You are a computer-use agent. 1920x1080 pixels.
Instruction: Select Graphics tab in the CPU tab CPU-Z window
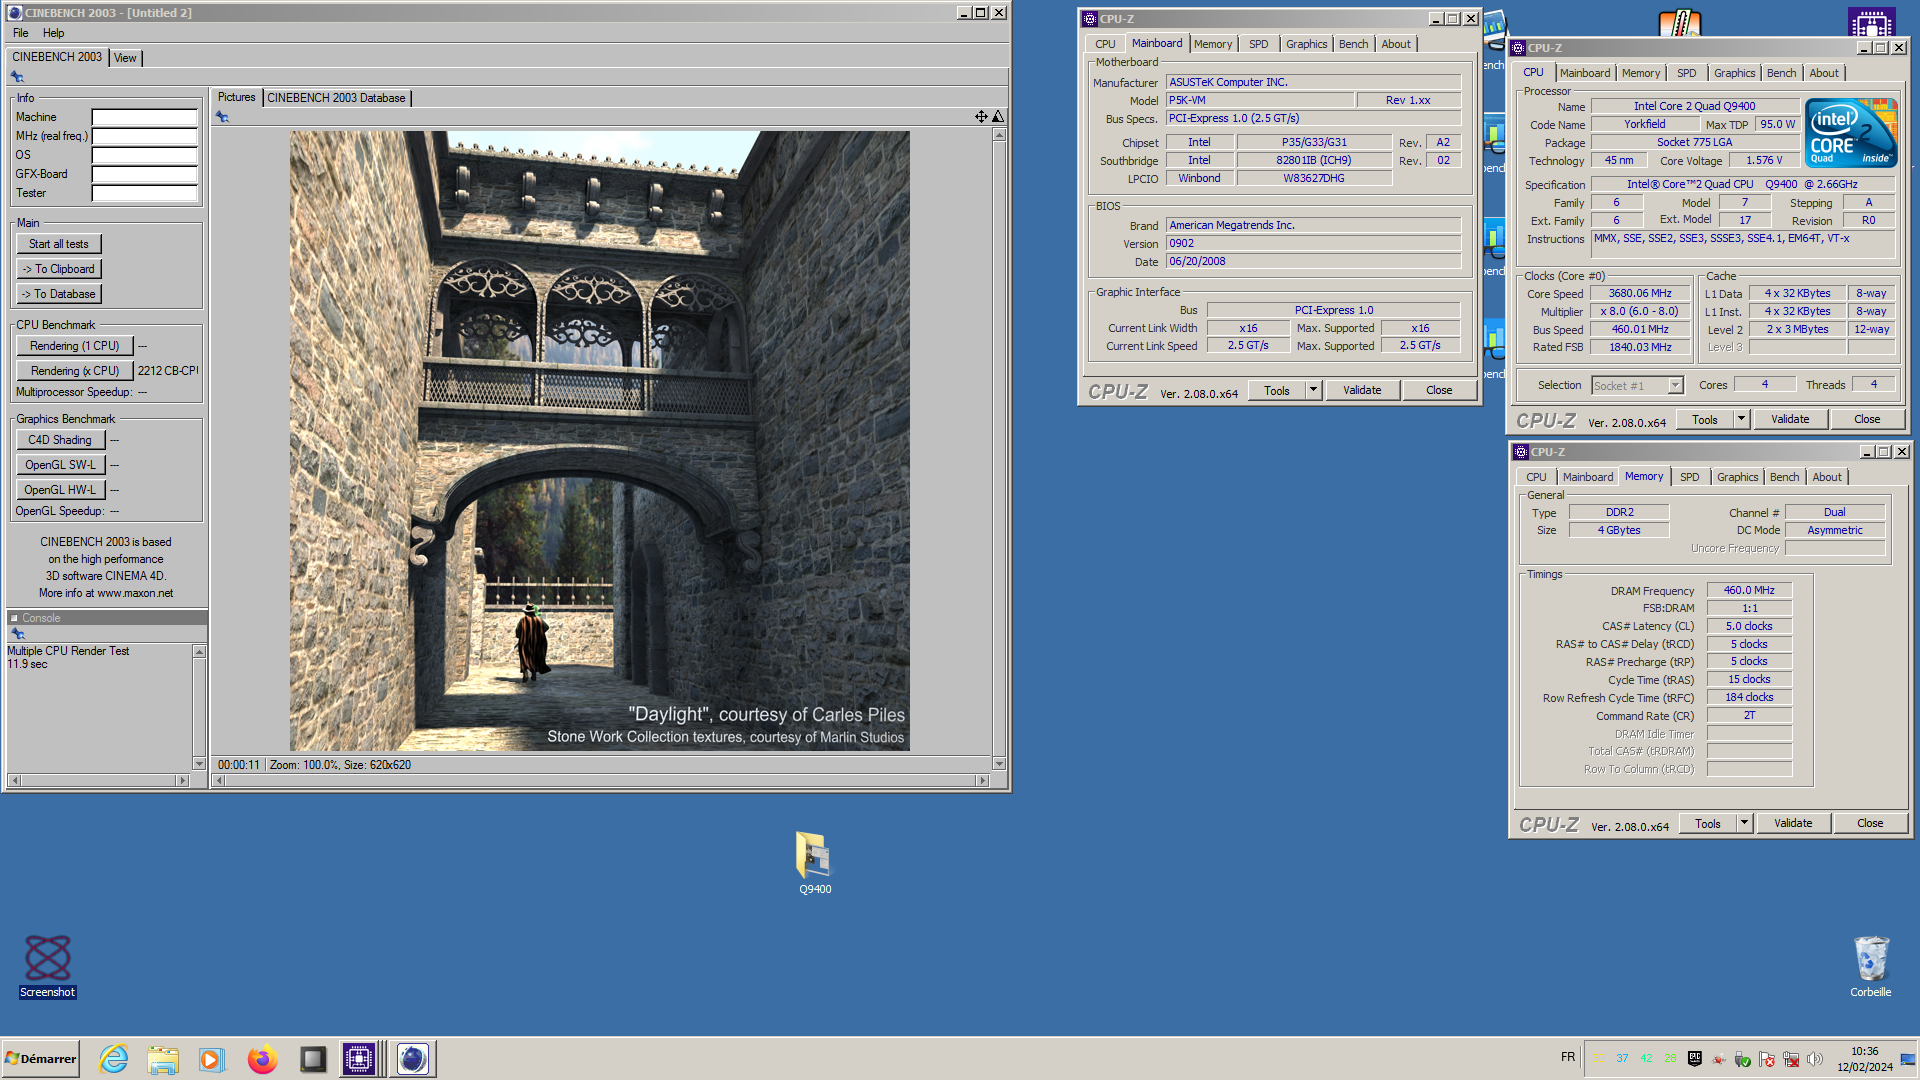pyautogui.click(x=1734, y=73)
